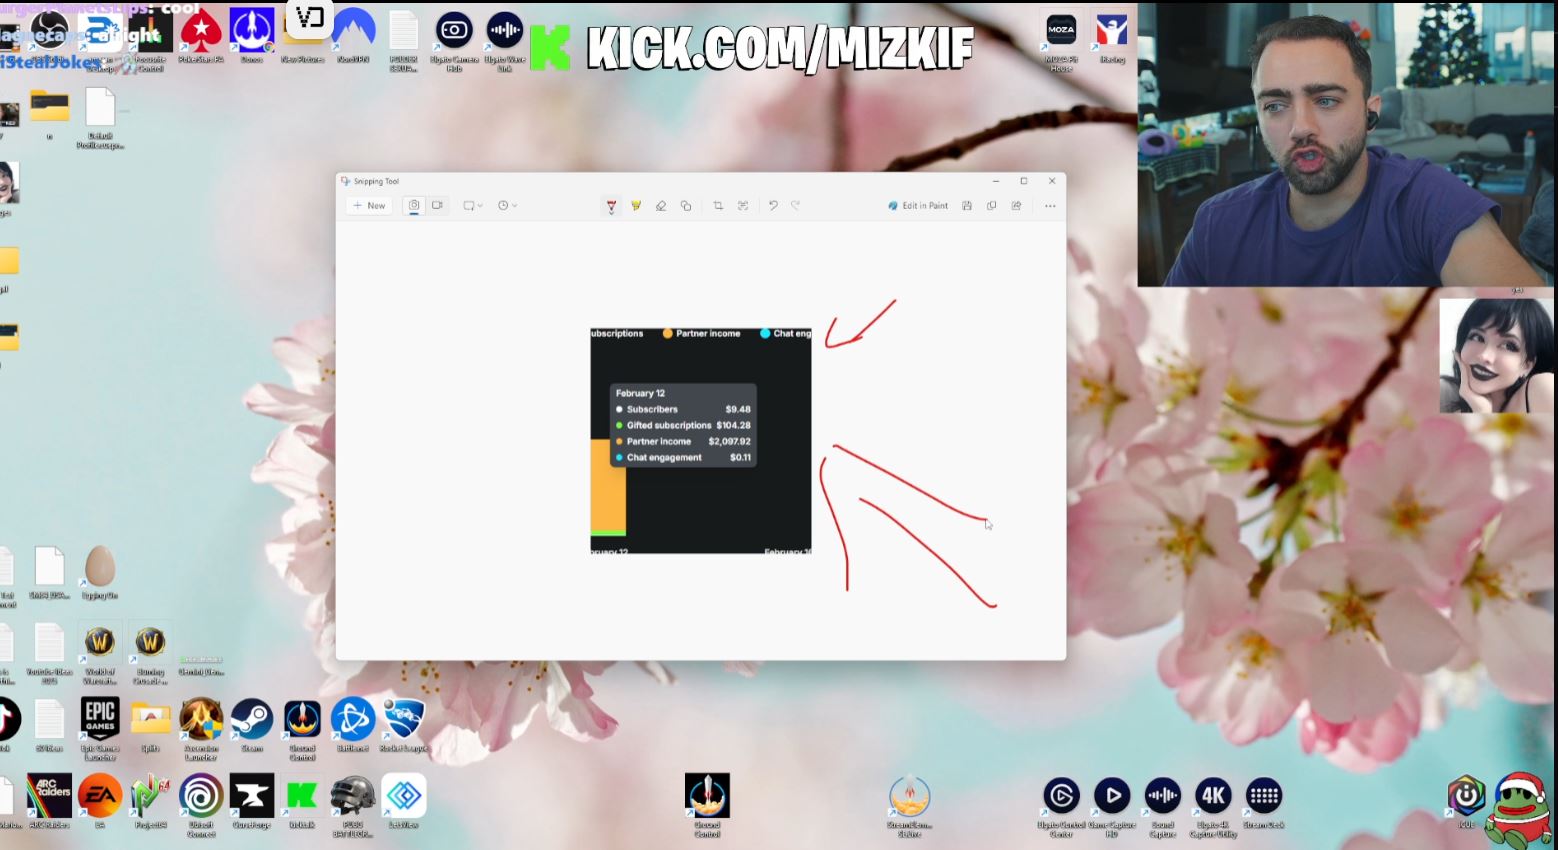Open the Splits folder on desktop
This screenshot has width=1558, height=850.
click(150, 725)
